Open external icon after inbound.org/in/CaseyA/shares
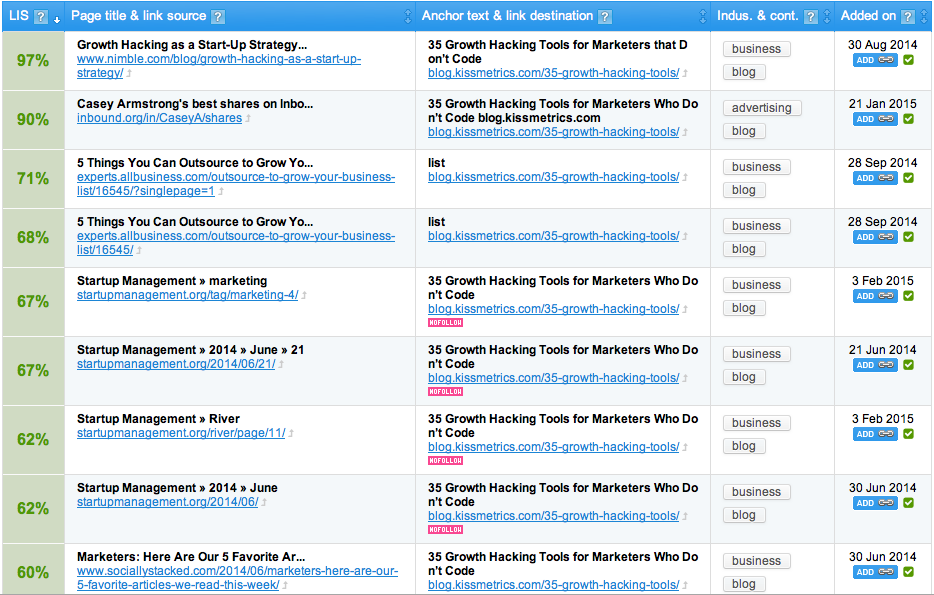 (248, 119)
